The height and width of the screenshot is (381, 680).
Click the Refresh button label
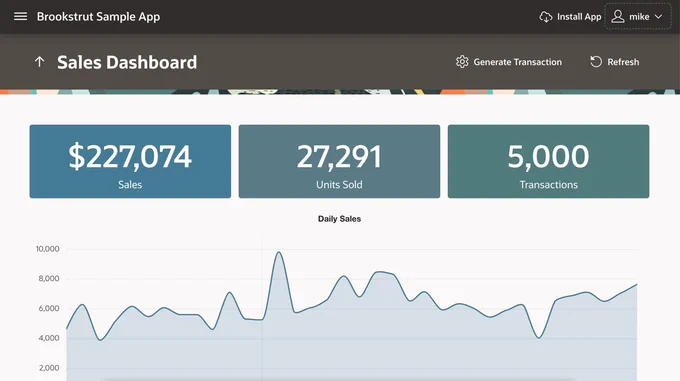(x=623, y=62)
